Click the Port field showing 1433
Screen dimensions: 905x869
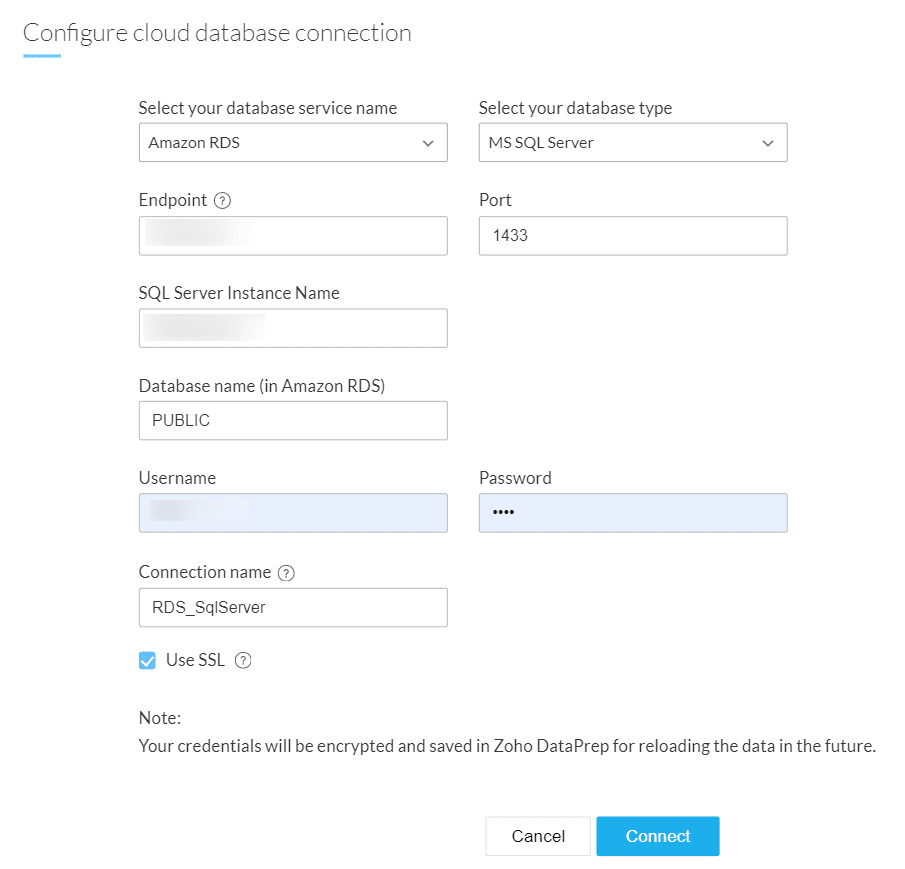click(x=632, y=236)
